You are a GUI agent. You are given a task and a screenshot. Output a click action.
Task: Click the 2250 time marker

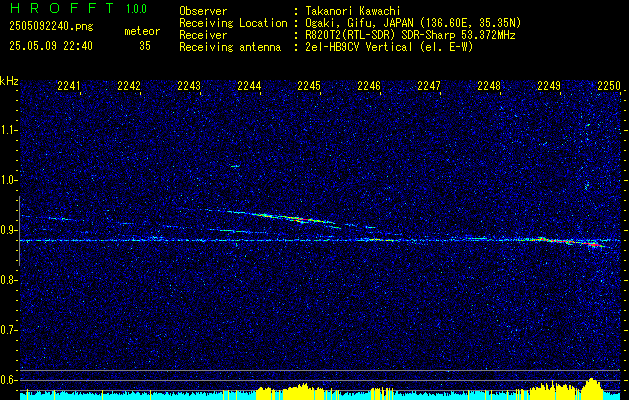pyautogui.click(x=609, y=86)
